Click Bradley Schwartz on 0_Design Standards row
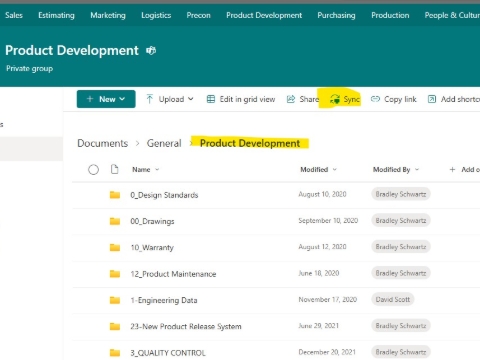 (401, 194)
